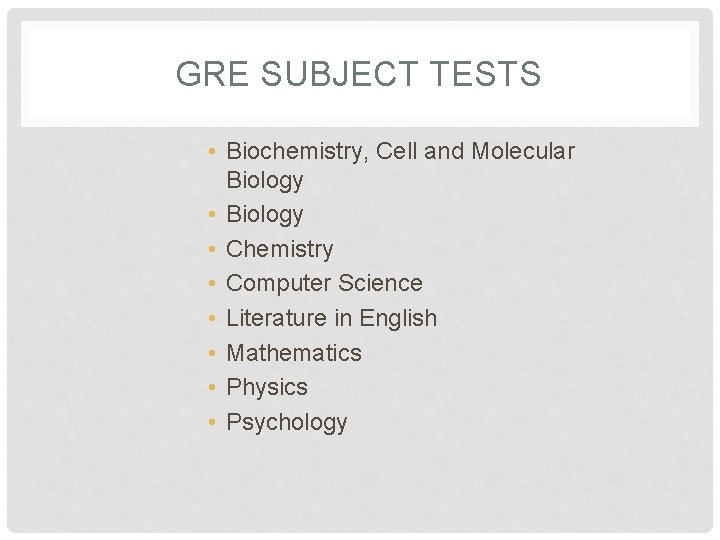
Task: Select the "Biochemistry, Cell and Molecular" text line
Action: click(400, 151)
